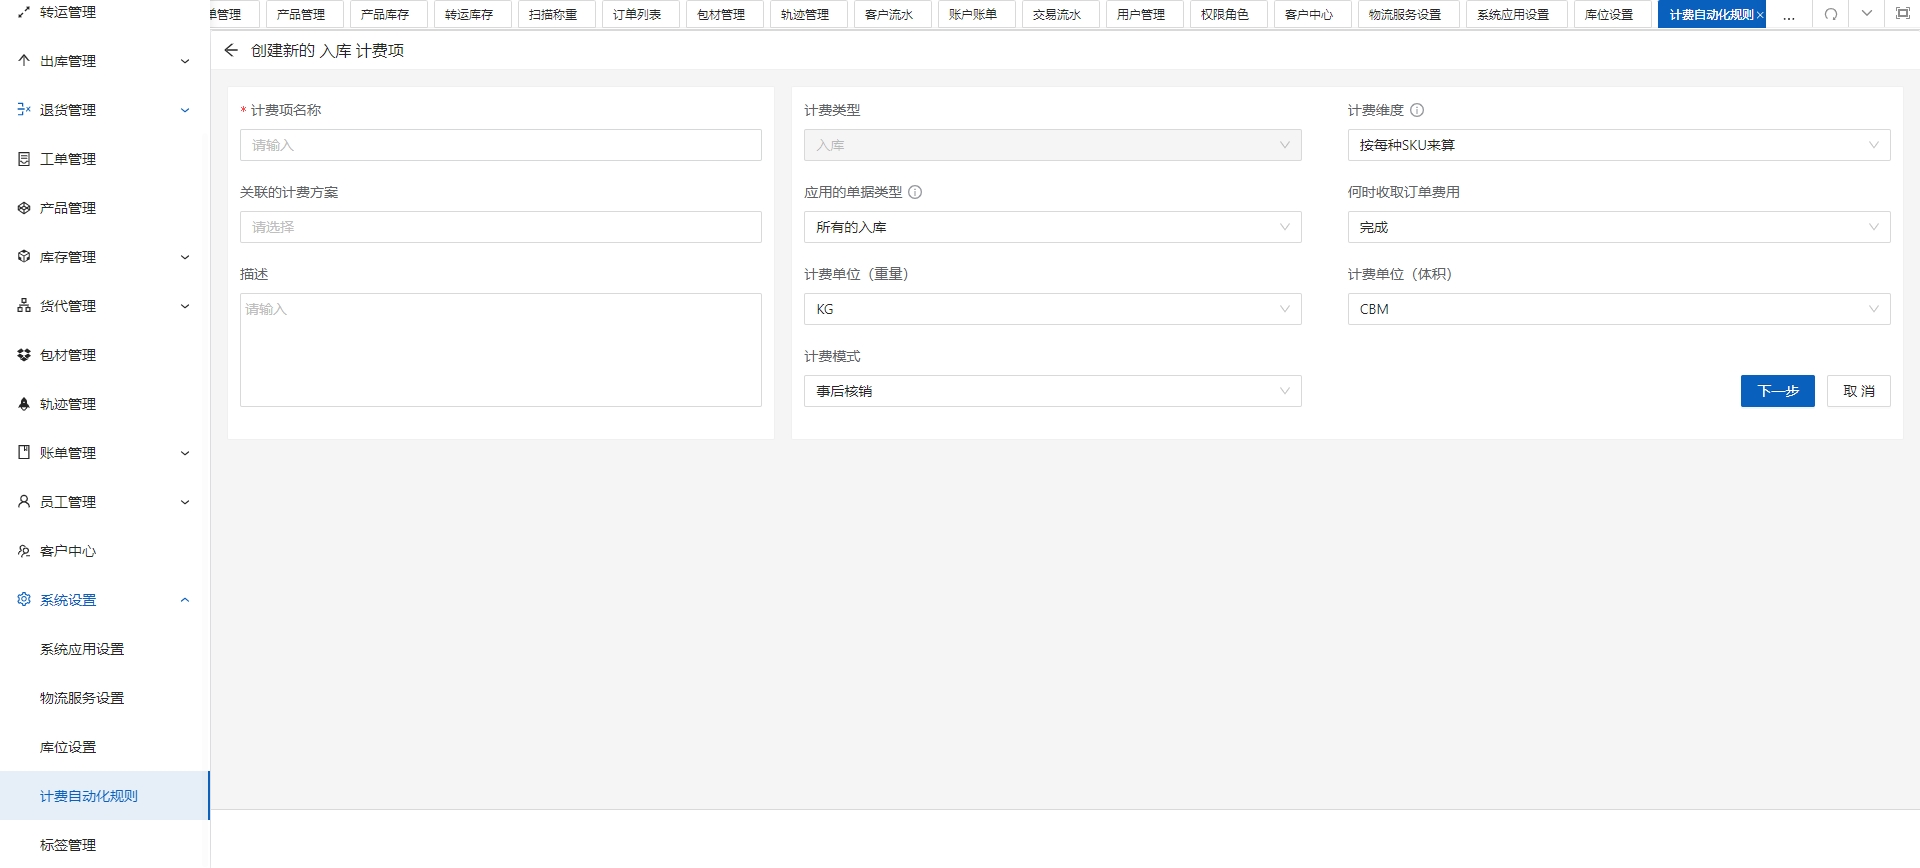1920x868 pixels.
Task: Click the refresh icon in the tab bar
Action: click(x=1831, y=14)
